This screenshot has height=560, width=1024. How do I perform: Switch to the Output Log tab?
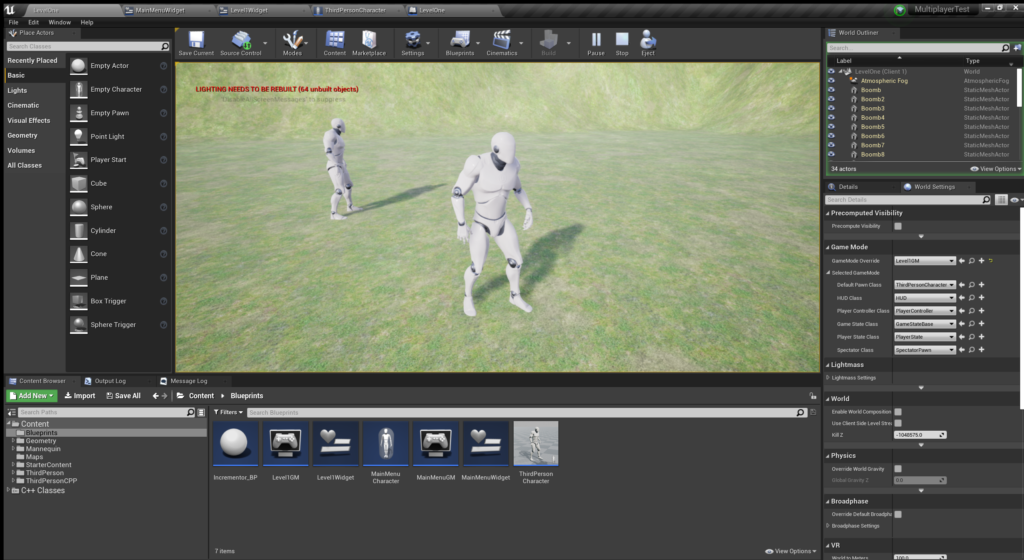coord(110,381)
